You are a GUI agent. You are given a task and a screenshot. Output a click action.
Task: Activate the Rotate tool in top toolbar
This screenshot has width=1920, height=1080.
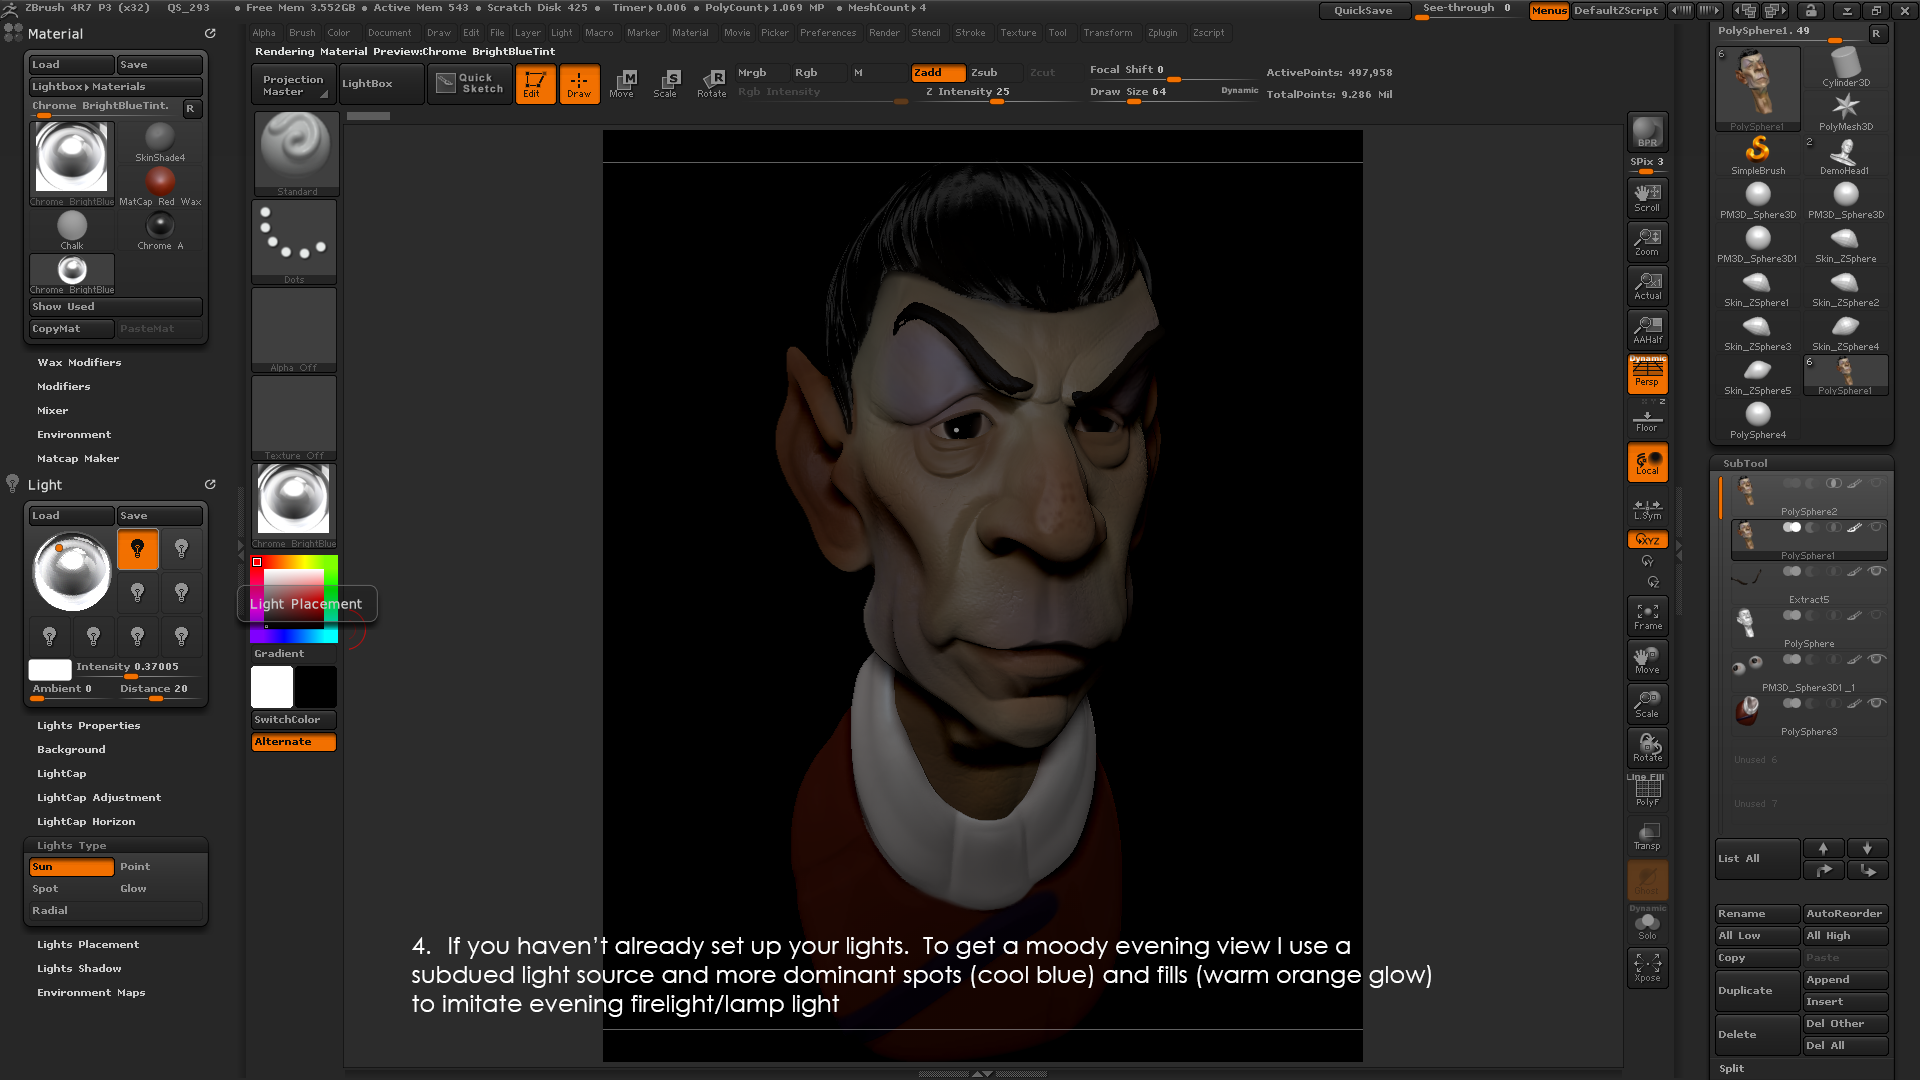click(711, 83)
